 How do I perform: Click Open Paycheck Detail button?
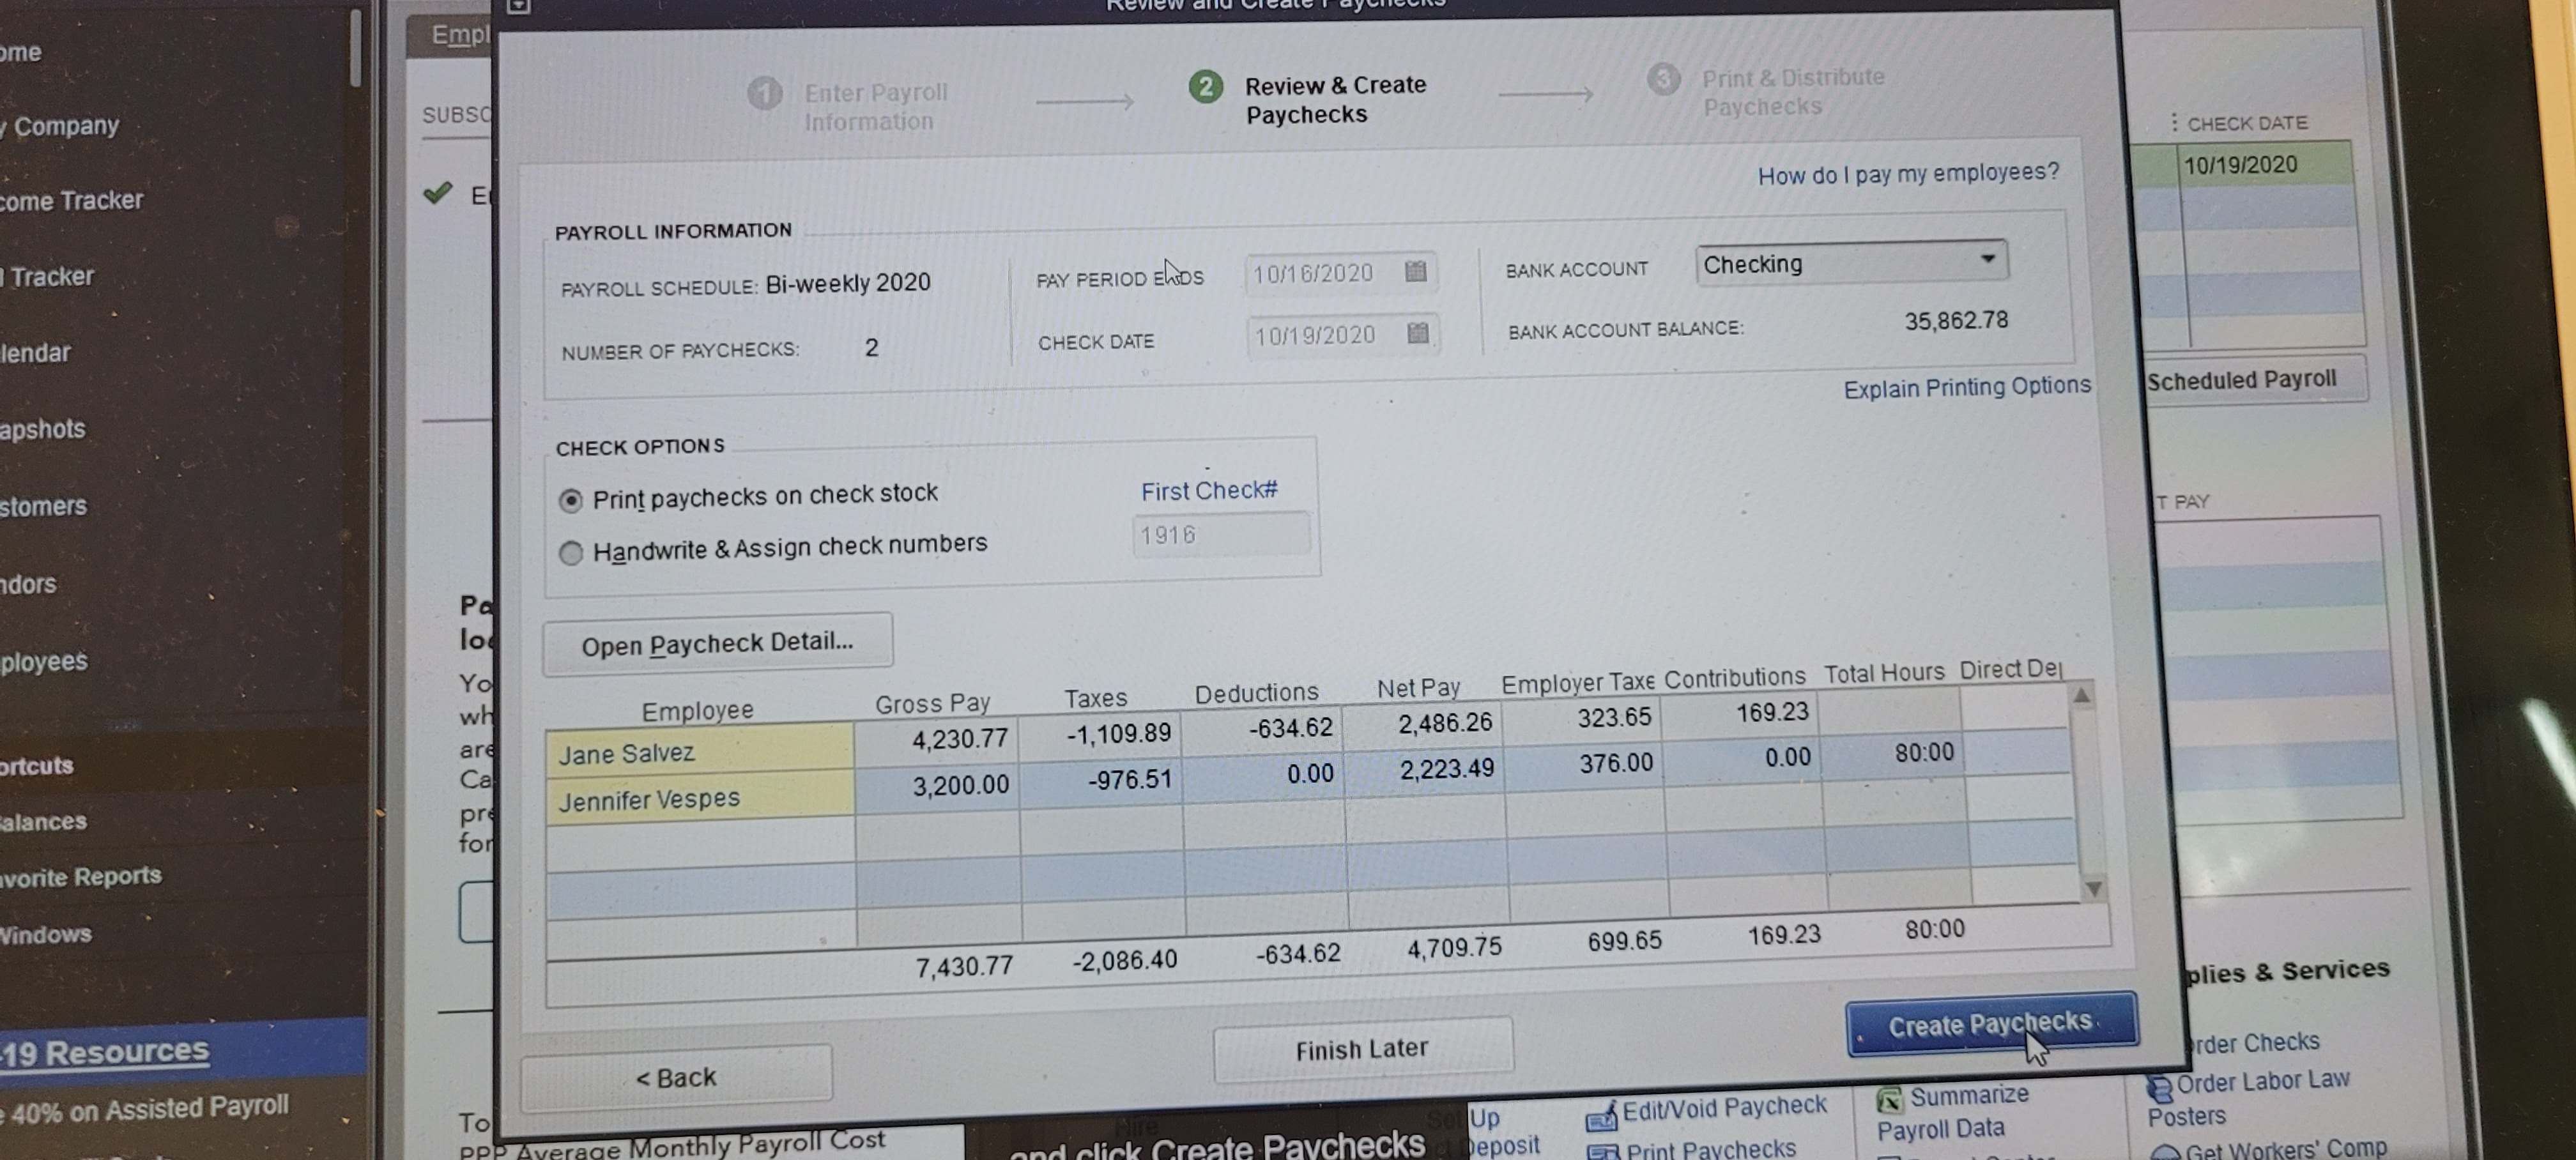[x=717, y=643]
